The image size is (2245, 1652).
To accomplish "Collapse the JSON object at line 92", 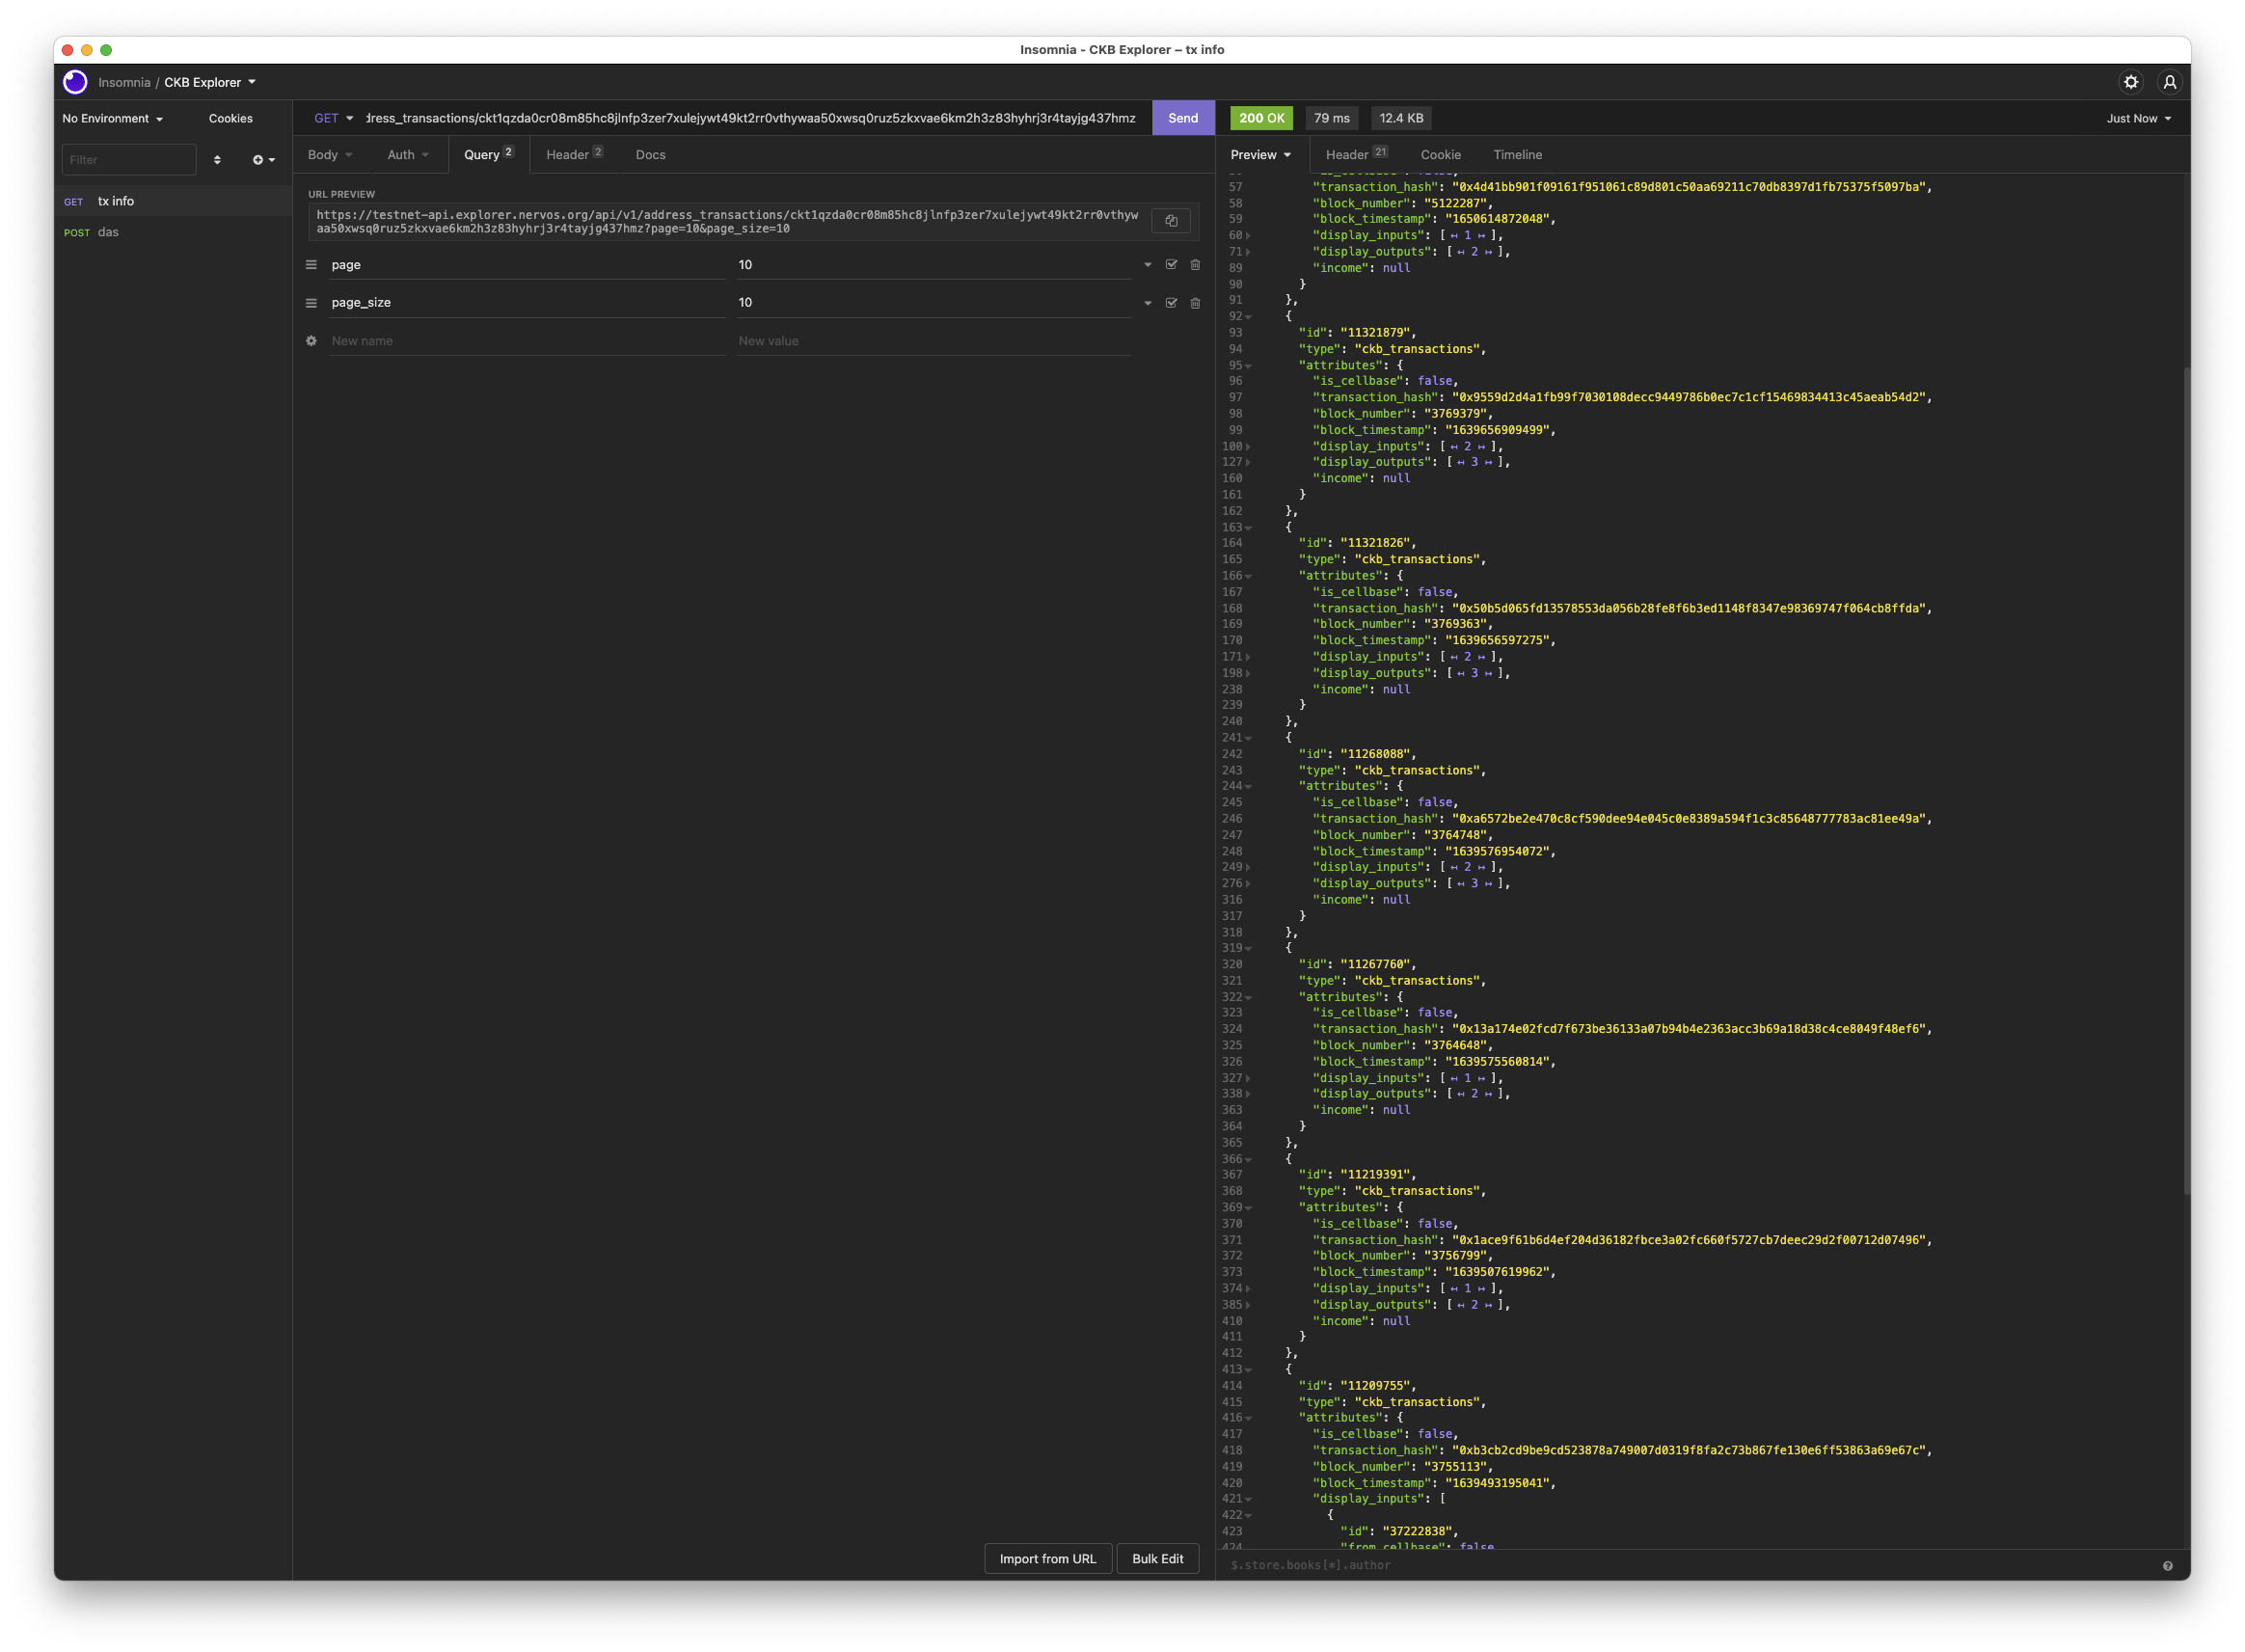I will [1248, 317].
